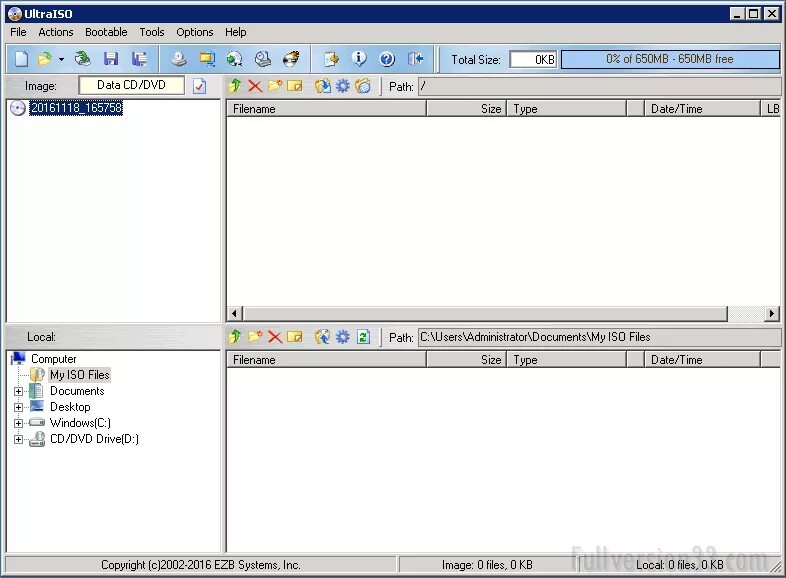The image size is (786, 578).
Task: Click the Add files icon in Local pane toolbar
Action: coord(323,337)
